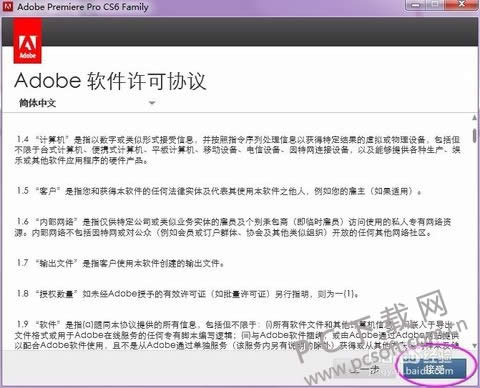The width and height of the screenshot is (480, 388).
Task: Click the 1.6 "内部网络" definition paragraph
Action: (x=233, y=227)
